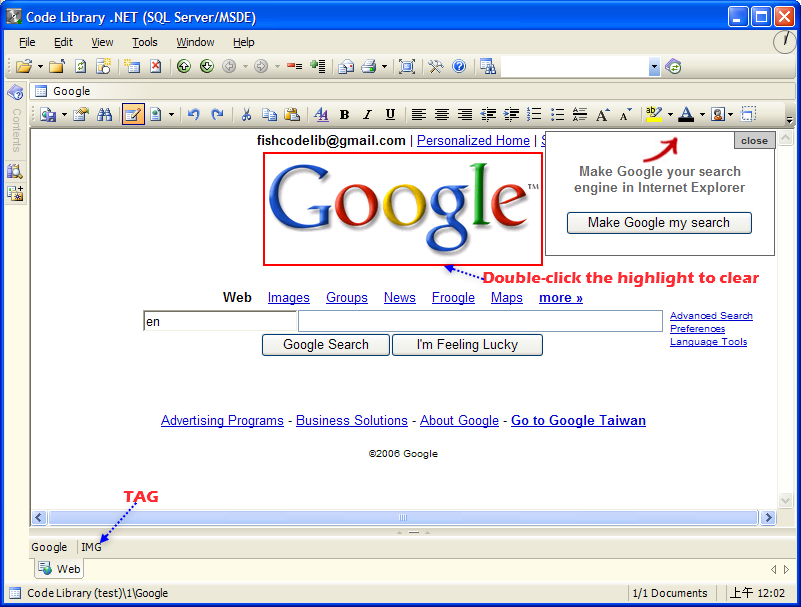
Task: Click the increase font size icon
Action: 602,114
